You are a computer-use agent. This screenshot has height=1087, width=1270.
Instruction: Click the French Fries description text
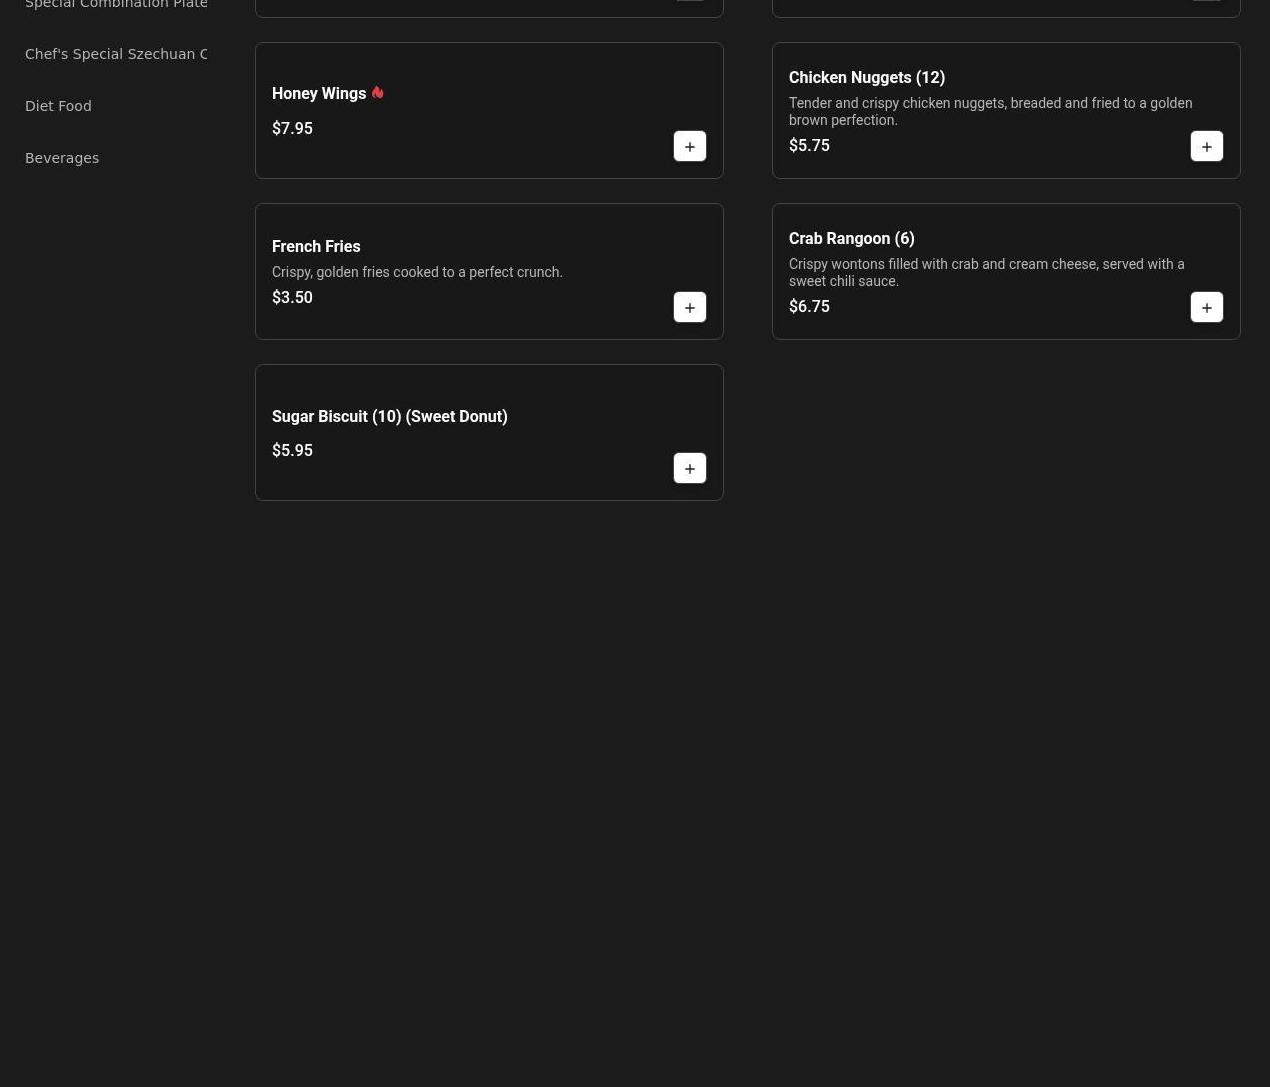417,272
